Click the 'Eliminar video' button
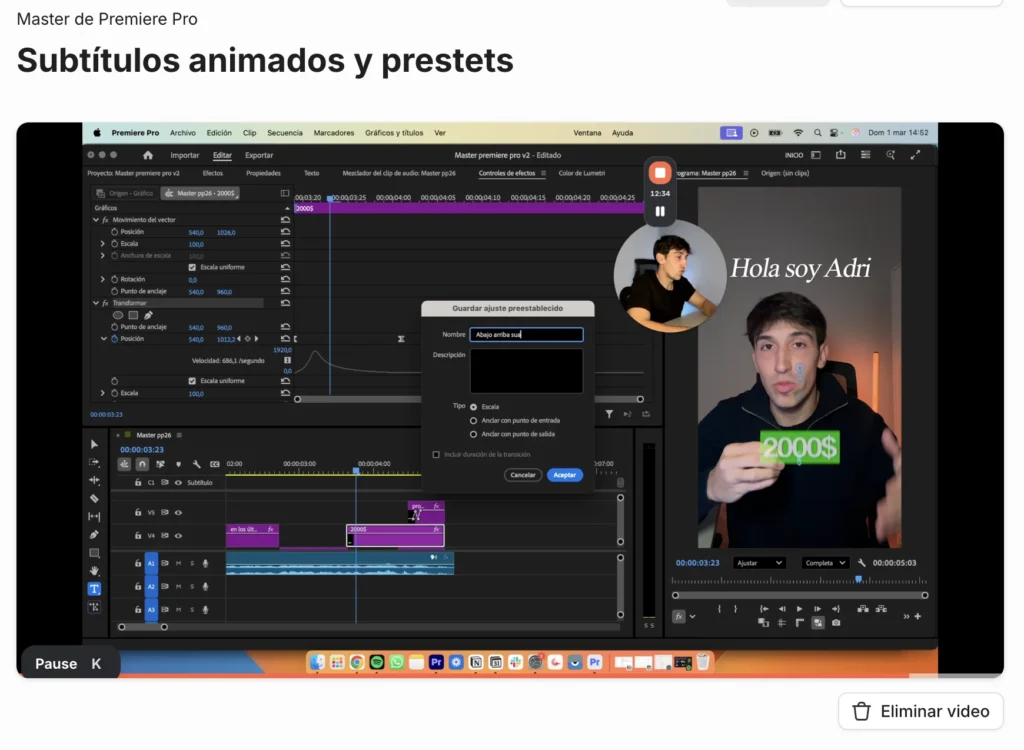 pos(920,711)
